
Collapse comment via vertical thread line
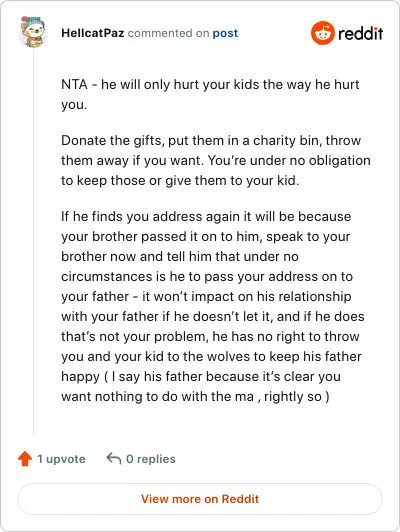coord(34,242)
